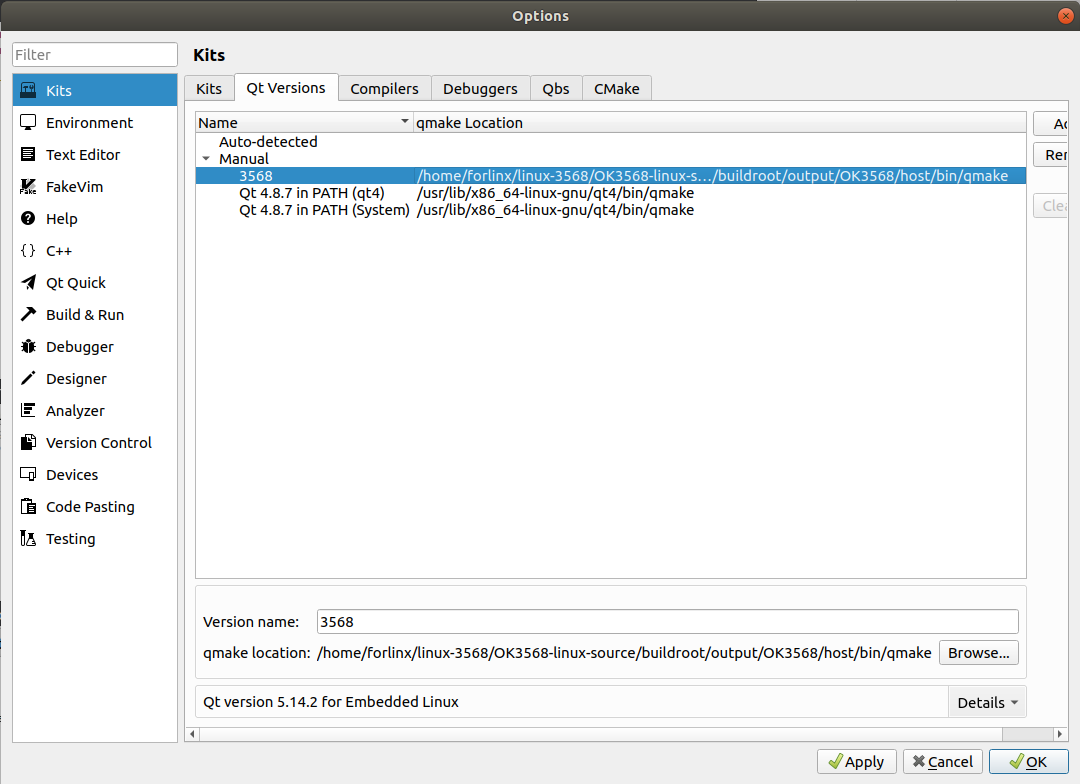Switch to the CMake tab
This screenshot has width=1080, height=784.
[x=616, y=89]
